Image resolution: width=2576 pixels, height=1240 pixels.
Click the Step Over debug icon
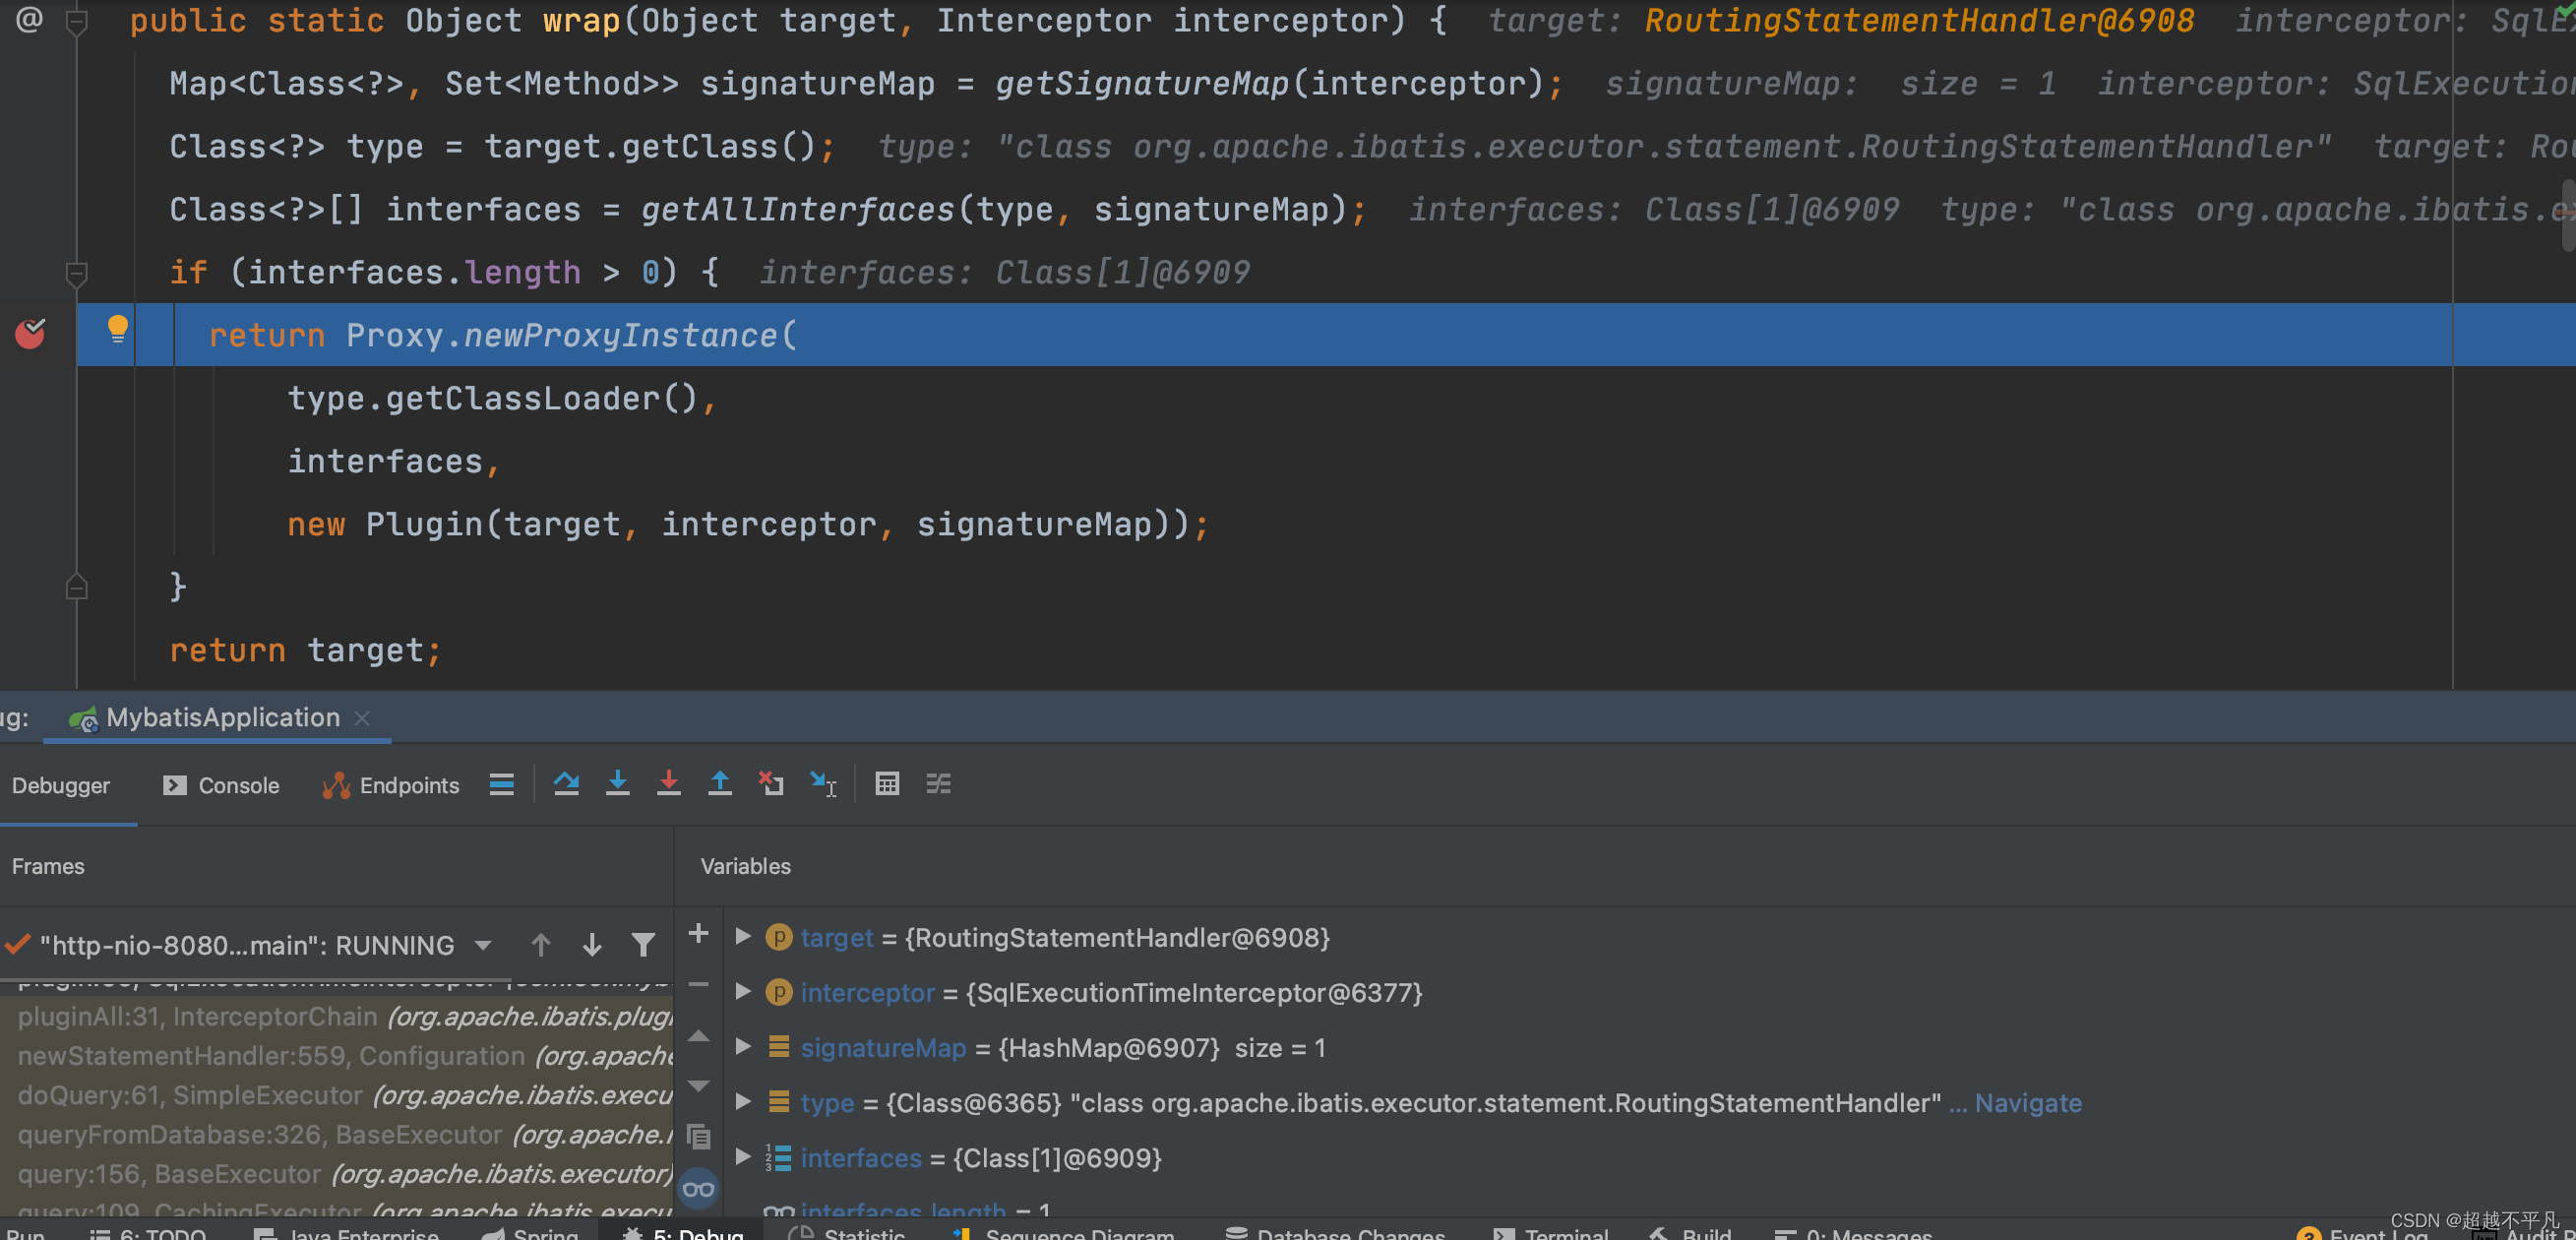point(566,784)
